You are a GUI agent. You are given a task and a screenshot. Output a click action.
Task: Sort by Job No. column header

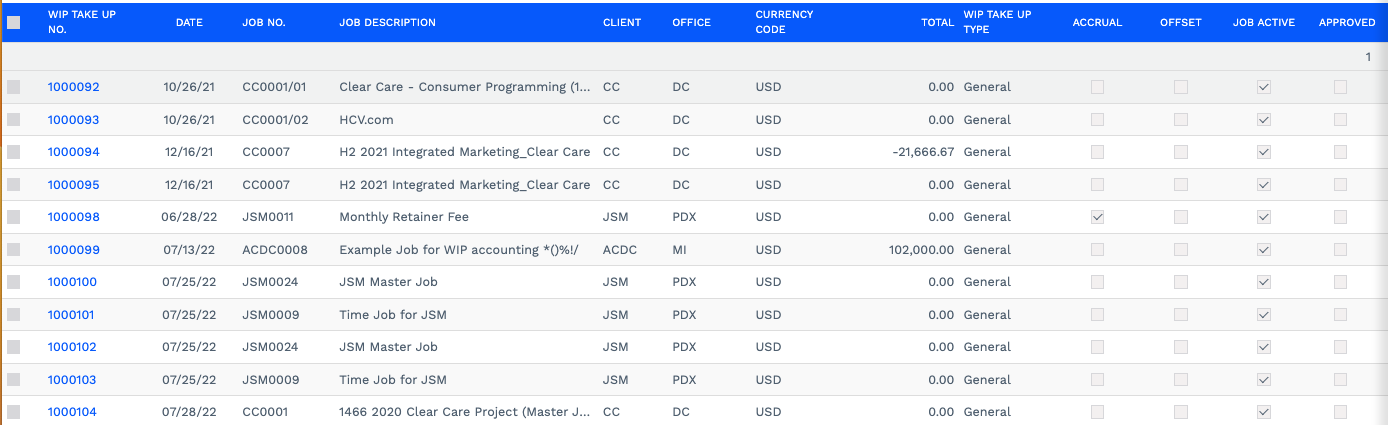[x=264, y=22]
